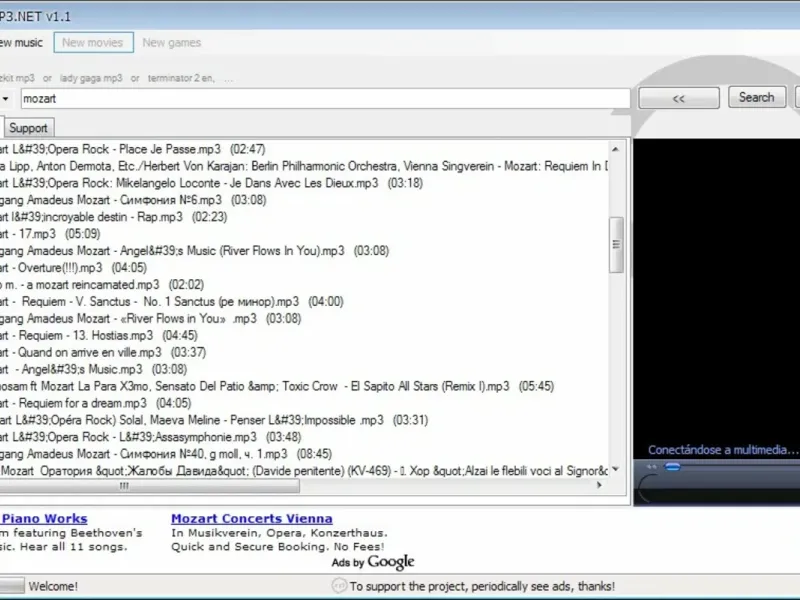Switch to the New music tab
800x600 pixels.
21,43
